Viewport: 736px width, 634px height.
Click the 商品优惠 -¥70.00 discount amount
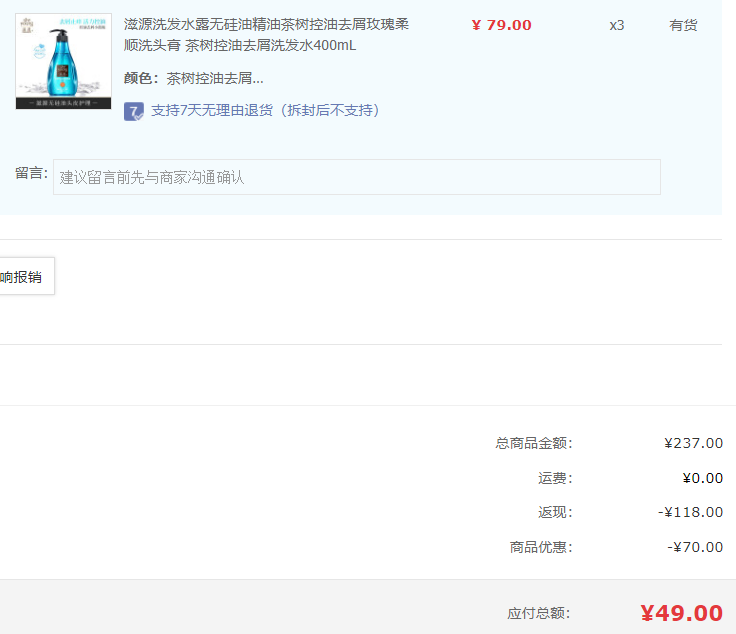[x=694, y=547]
